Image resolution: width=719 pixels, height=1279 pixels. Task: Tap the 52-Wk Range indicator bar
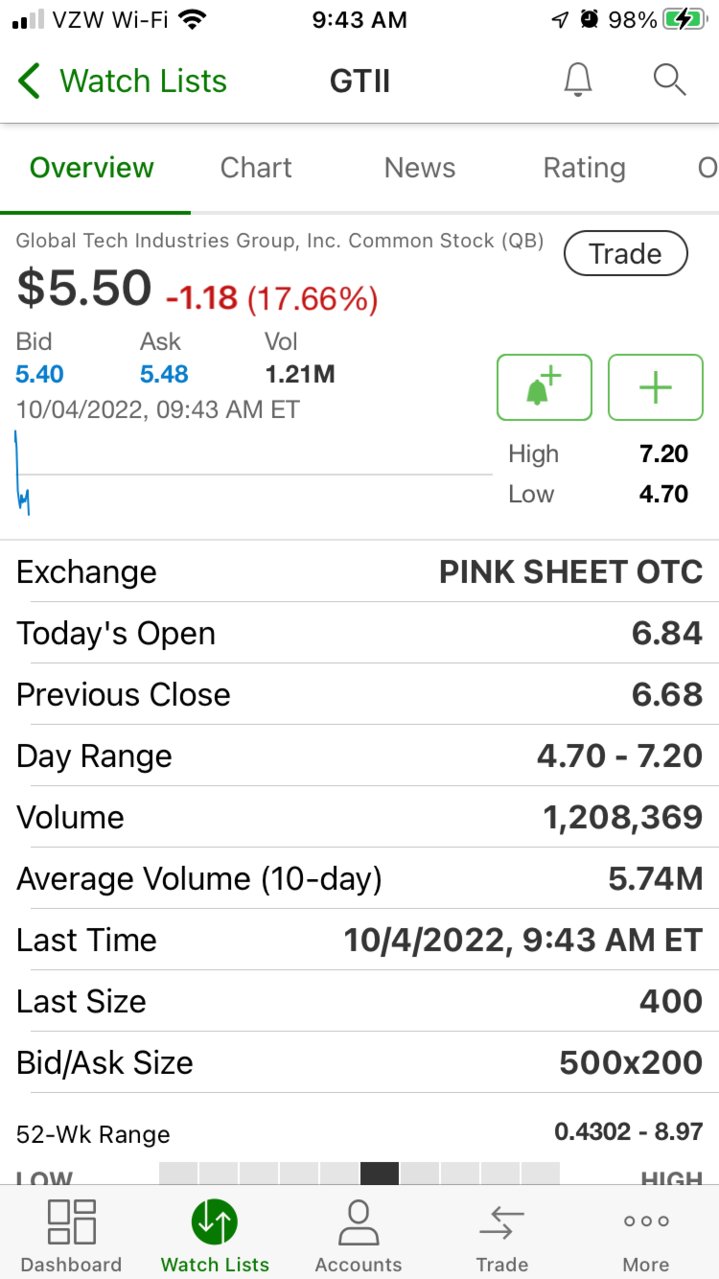[359, 1173]
